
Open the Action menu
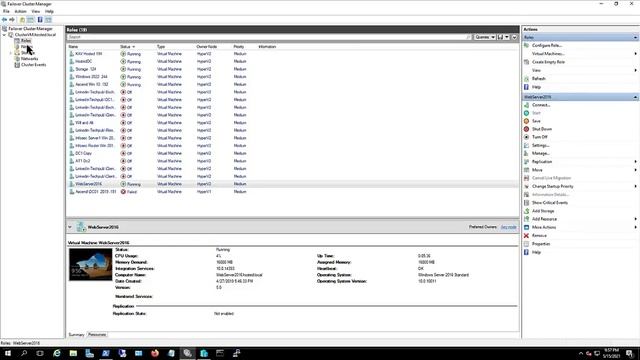pyautogui.click(x=20, y=11)
